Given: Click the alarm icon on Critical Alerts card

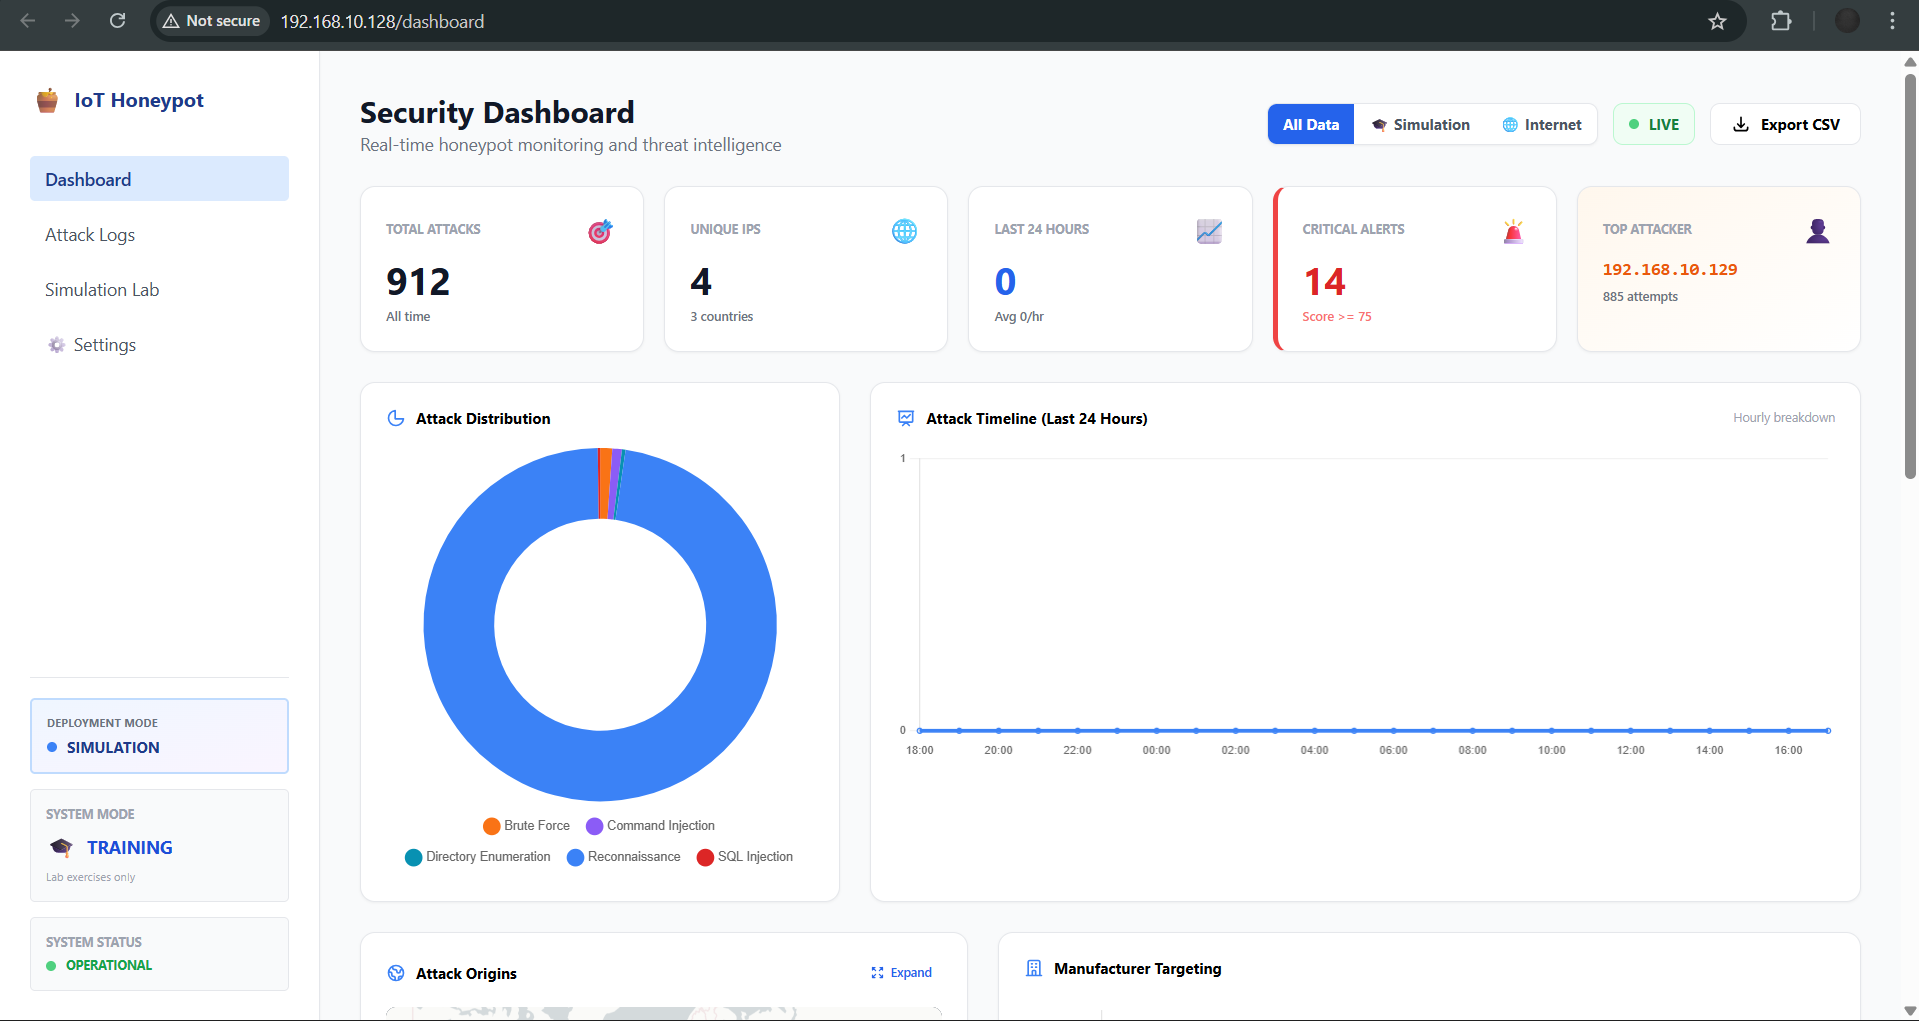Looking at the screenshot, I should pyautogui.click(x=1513, y=231).
